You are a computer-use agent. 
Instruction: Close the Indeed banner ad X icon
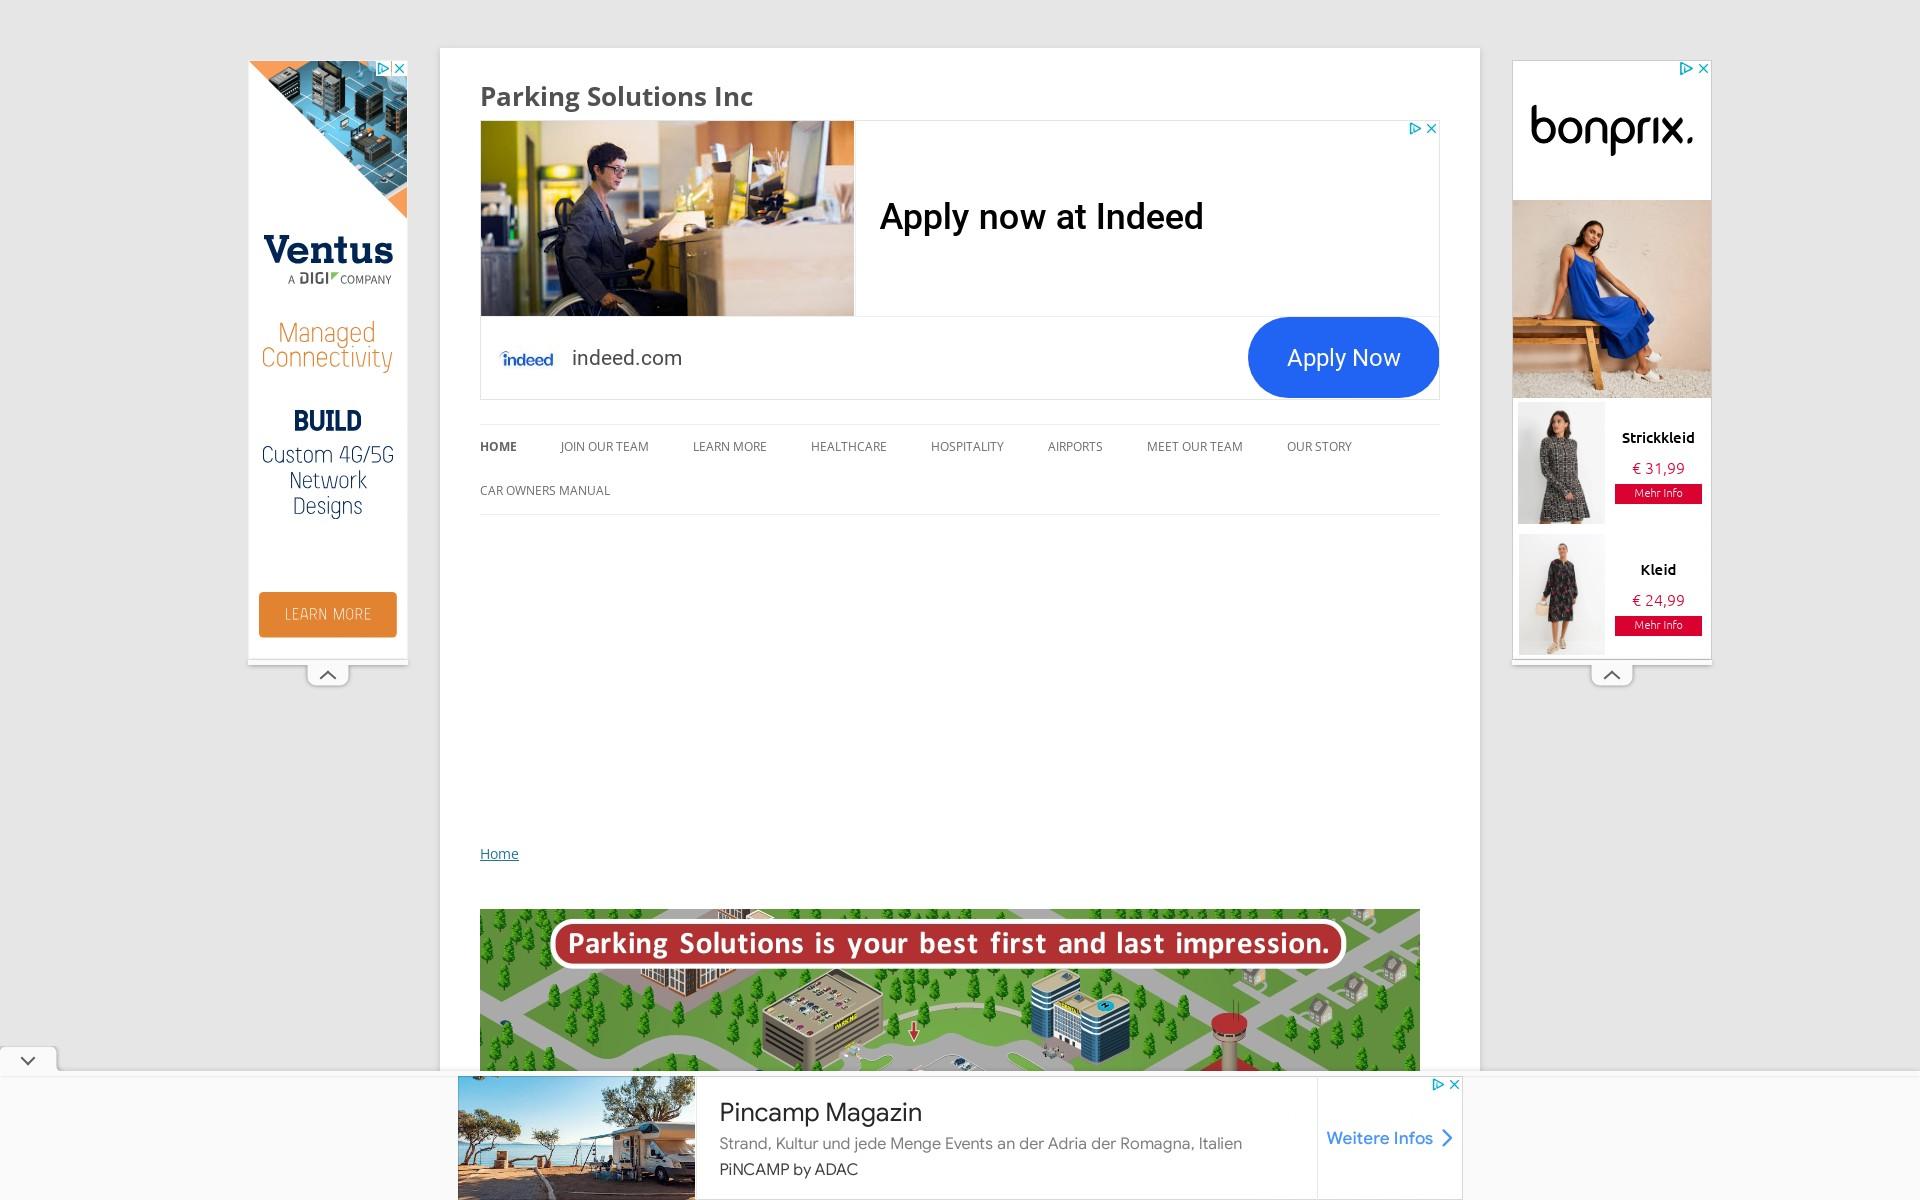(x=1431, y=129)
